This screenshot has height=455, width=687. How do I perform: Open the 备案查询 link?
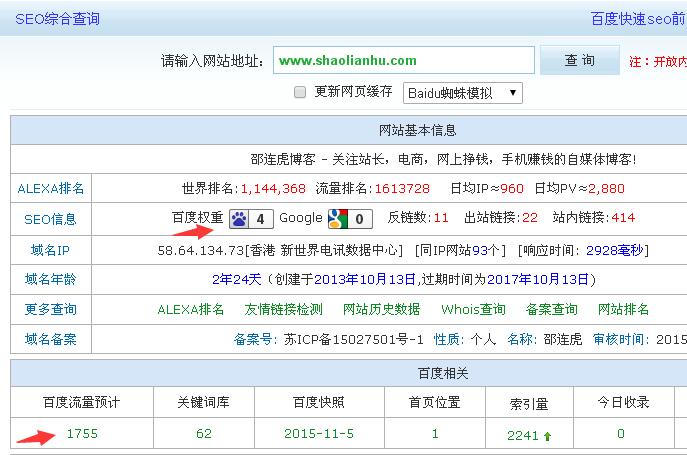tap(551, 309)
